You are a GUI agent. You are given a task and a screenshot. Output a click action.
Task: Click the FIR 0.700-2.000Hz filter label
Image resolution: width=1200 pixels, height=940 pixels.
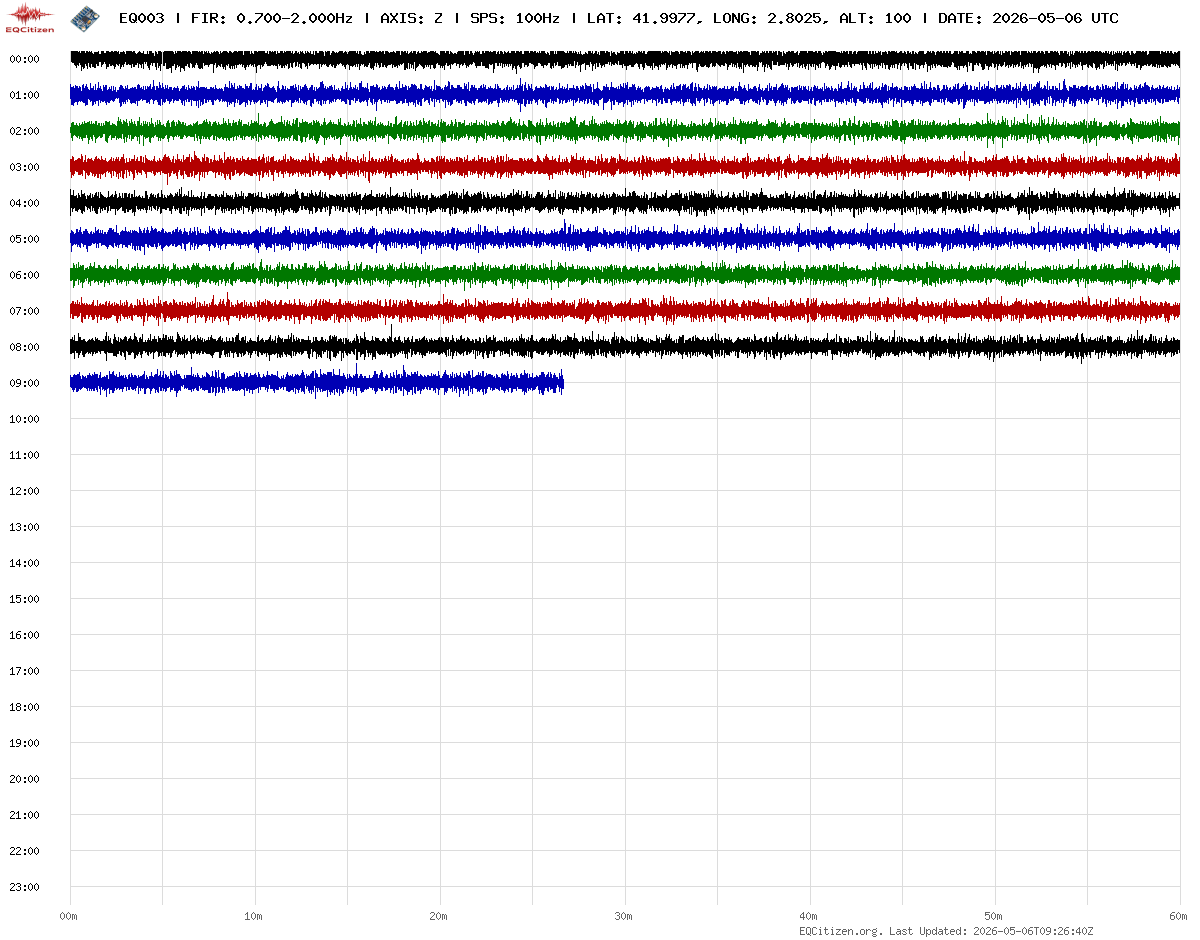coord(271,18)
